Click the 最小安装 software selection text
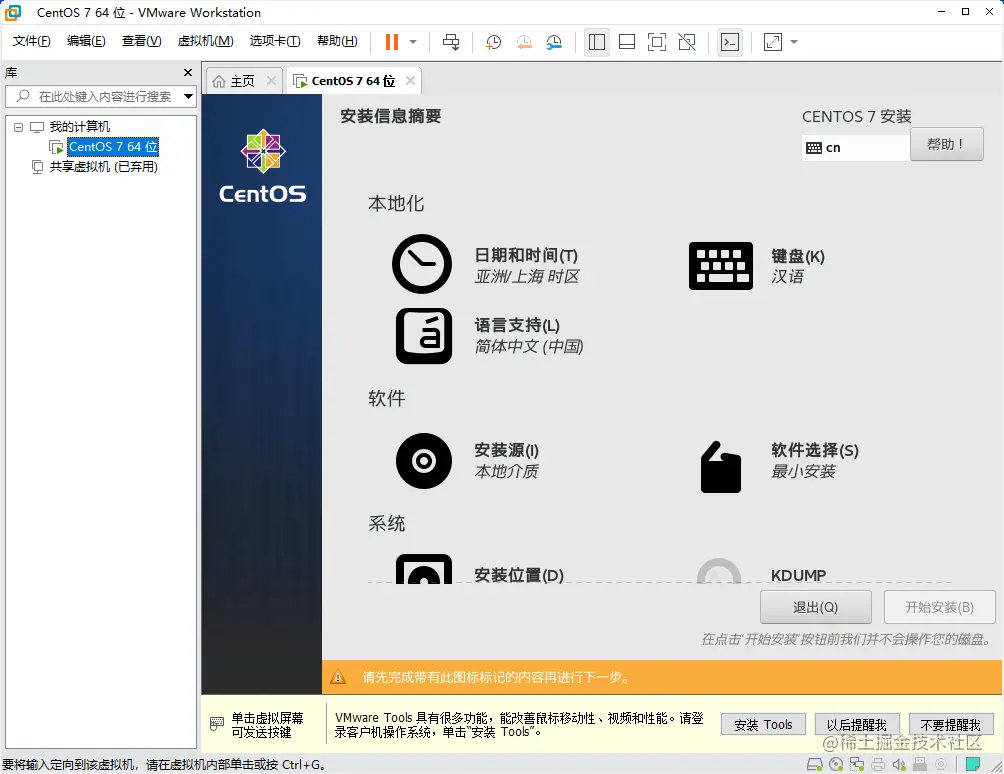 (803, 472)
